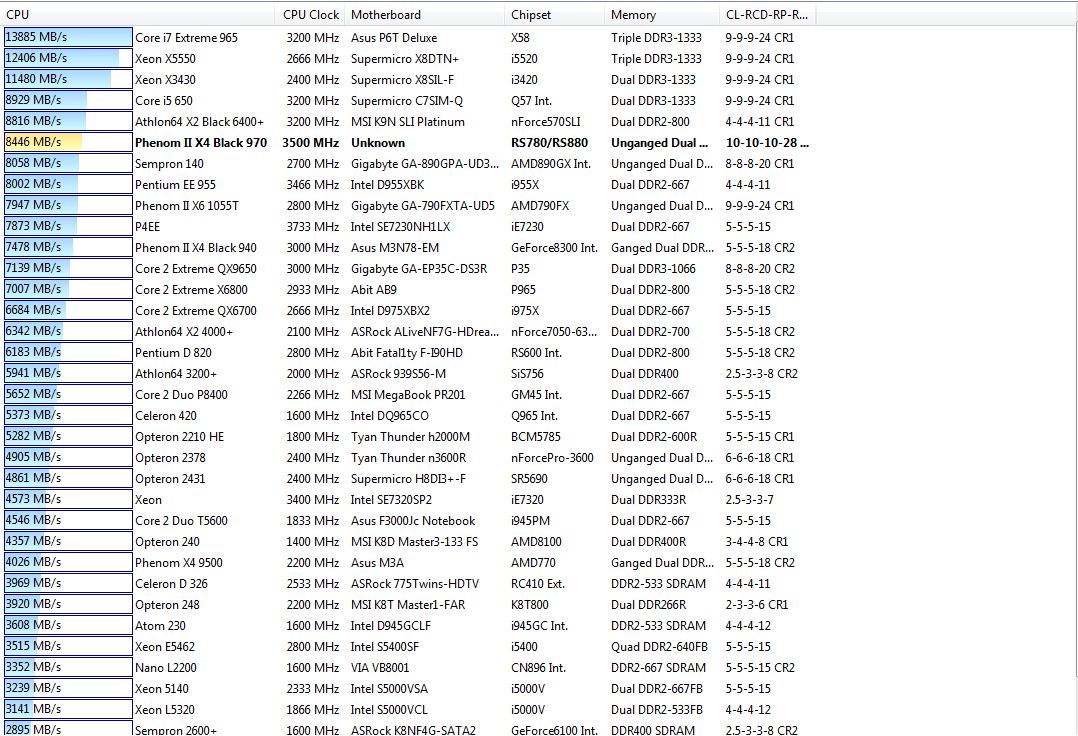The width and height of the screenshot is (1078, 736).
Task: Sort by the CPU column header
Action: (139, 14)
